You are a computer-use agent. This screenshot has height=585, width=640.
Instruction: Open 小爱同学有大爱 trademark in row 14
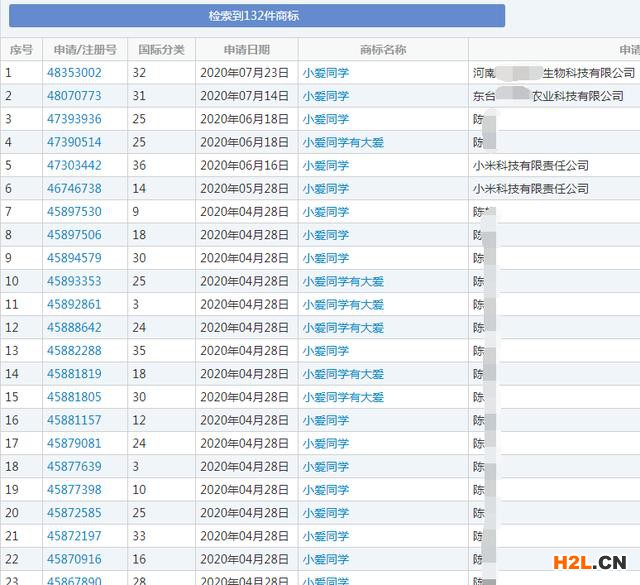343,374
